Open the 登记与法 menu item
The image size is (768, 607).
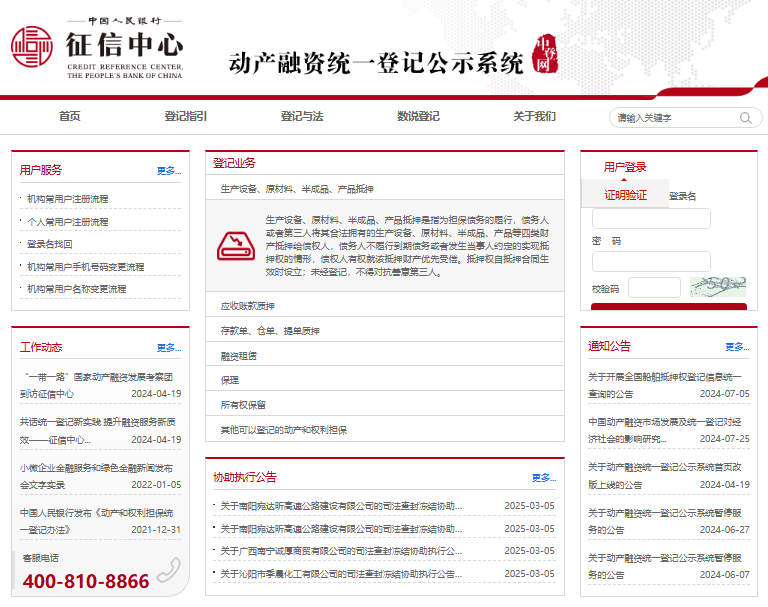(x=302, y=117)
